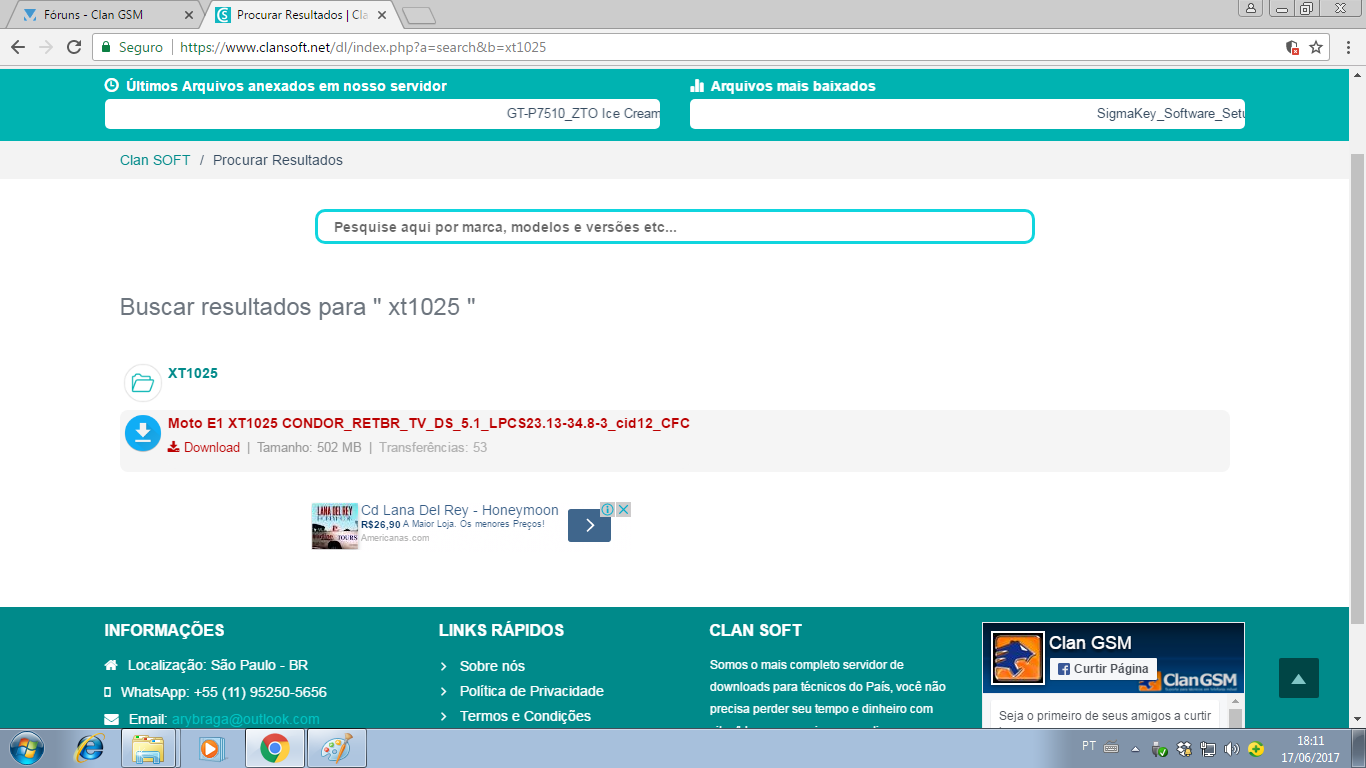Open the media player taskbar icon
1366x768 pixels.
click(x=211, y=748)
